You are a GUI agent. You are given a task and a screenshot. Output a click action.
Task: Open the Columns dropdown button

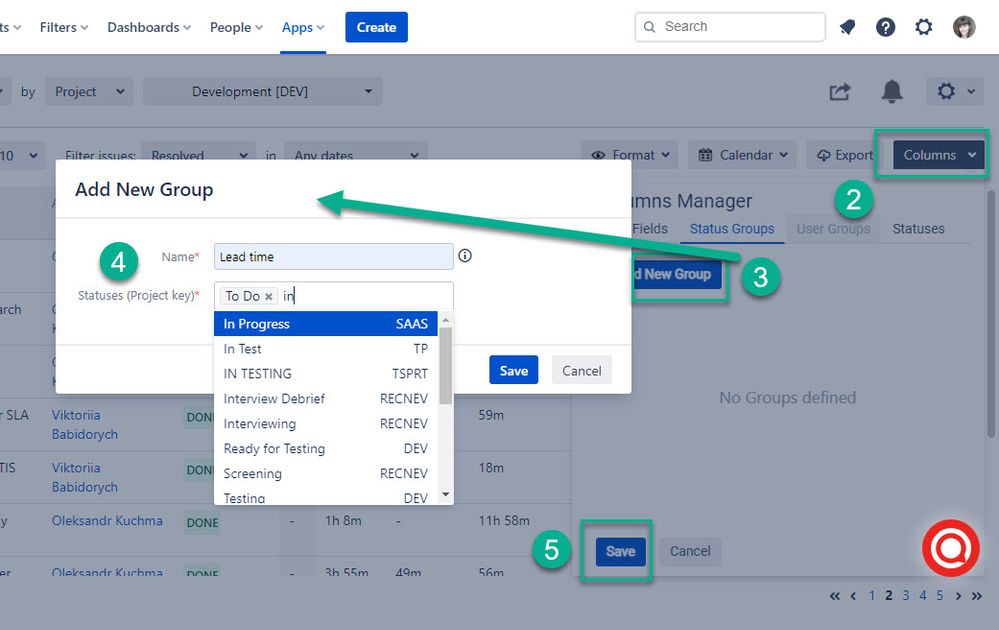pyautogui.click(x=938, y=155)
